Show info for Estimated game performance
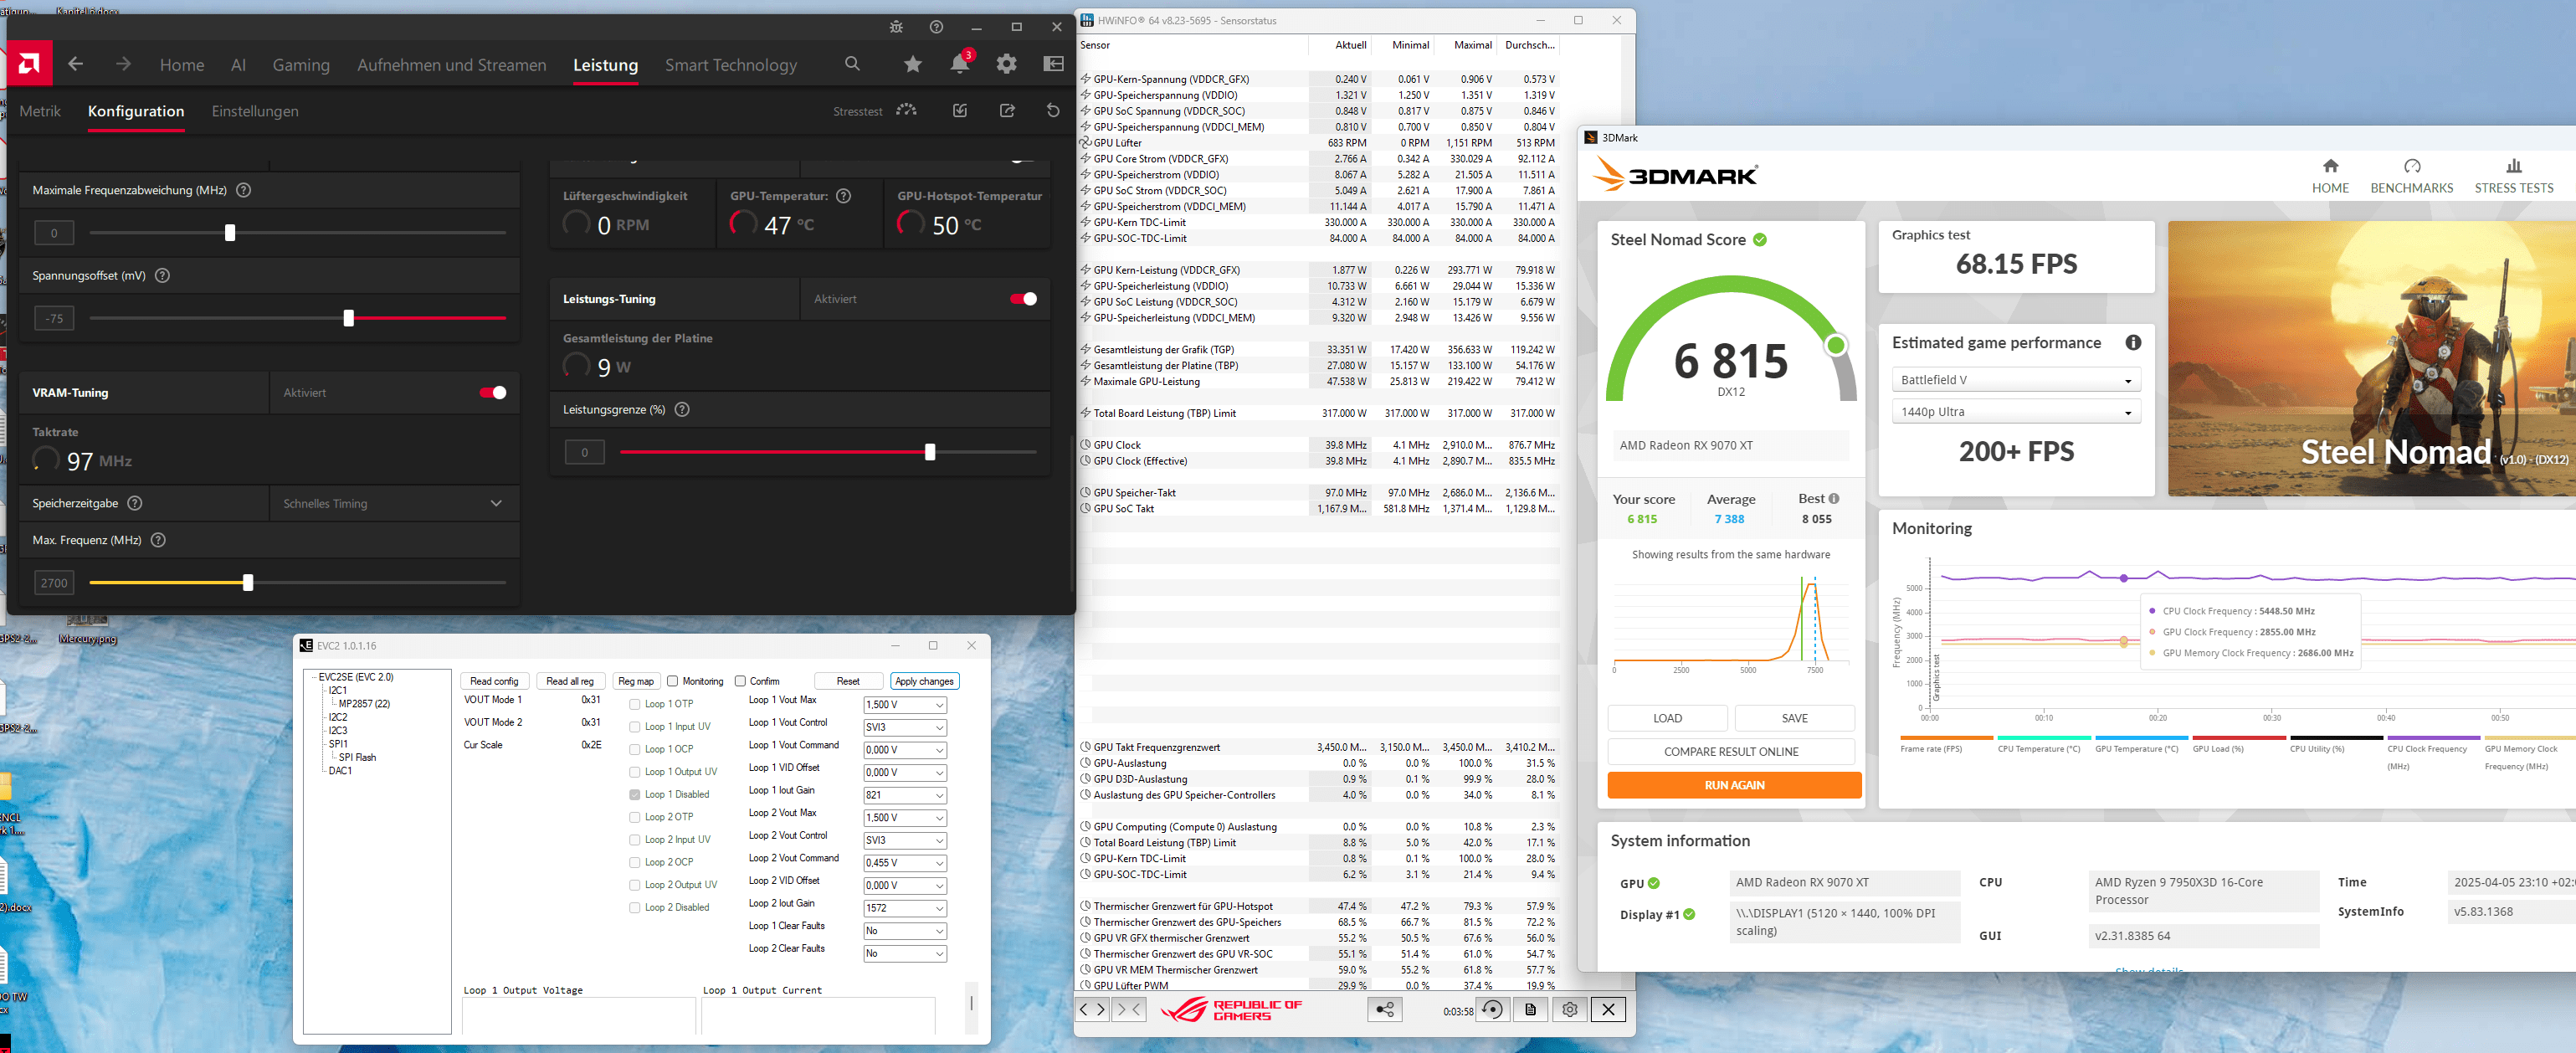2576x1053 pixels. point(2133,342)
